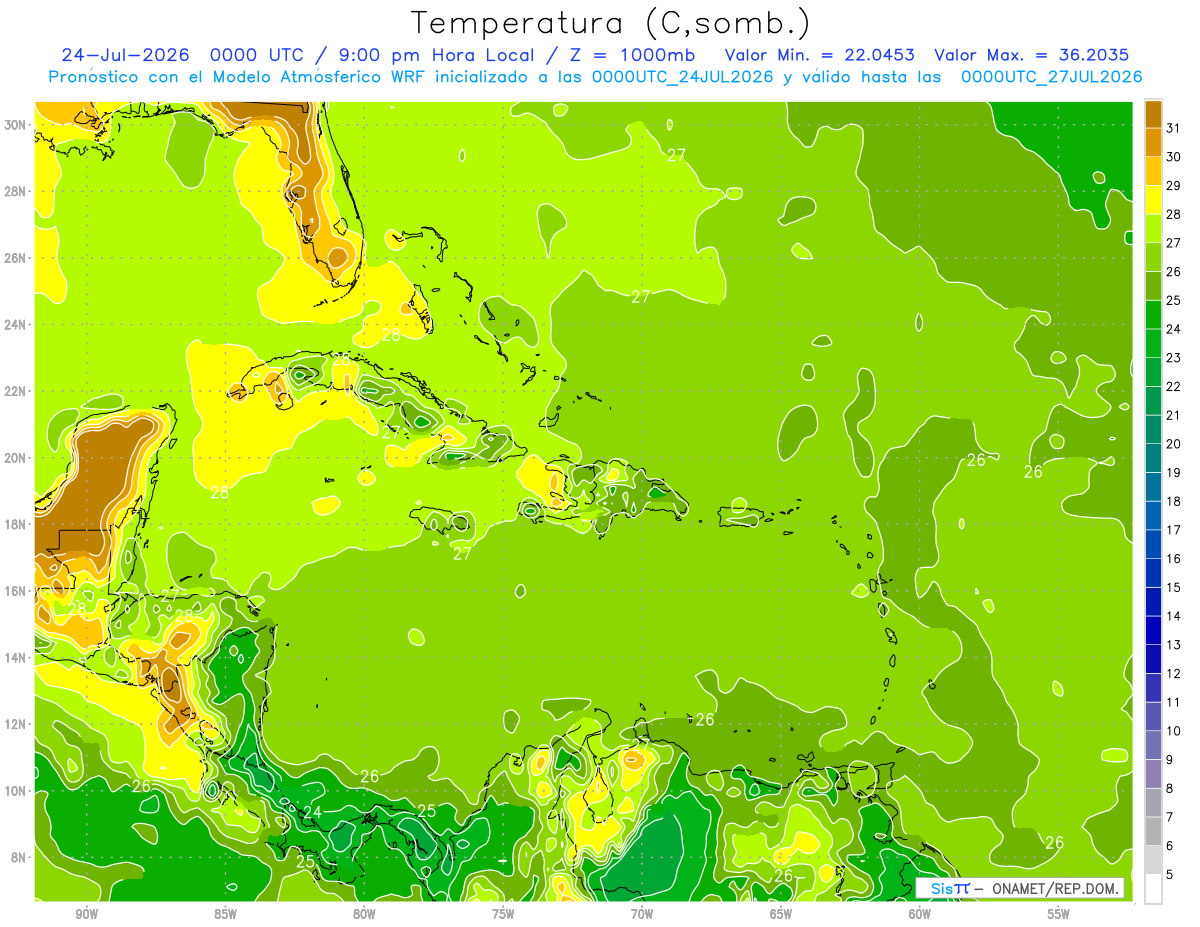This screenshot has height=927, width=1200.
Task: Click color scale label 5
Action: coord(1169,875)
